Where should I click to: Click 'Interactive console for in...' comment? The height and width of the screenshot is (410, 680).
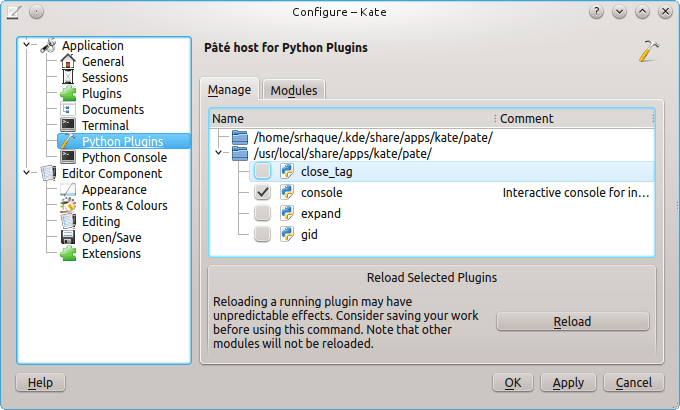coord(576,192)
